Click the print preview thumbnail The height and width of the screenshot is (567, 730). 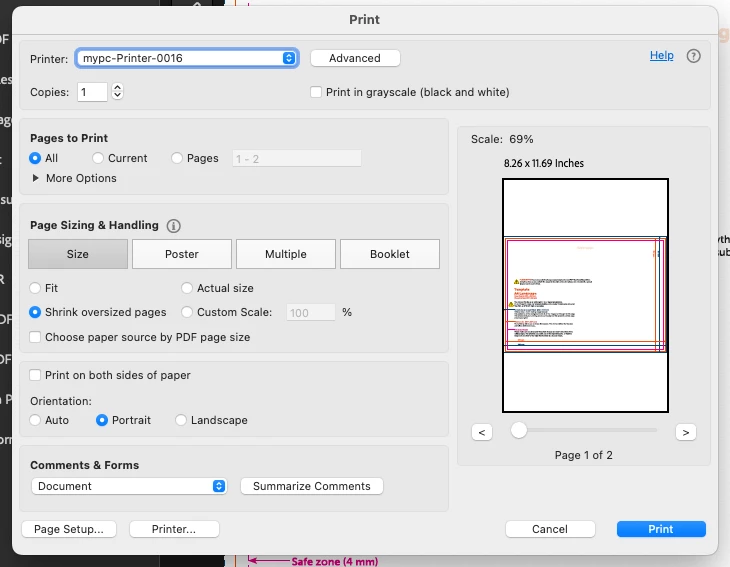click(585, 295)
